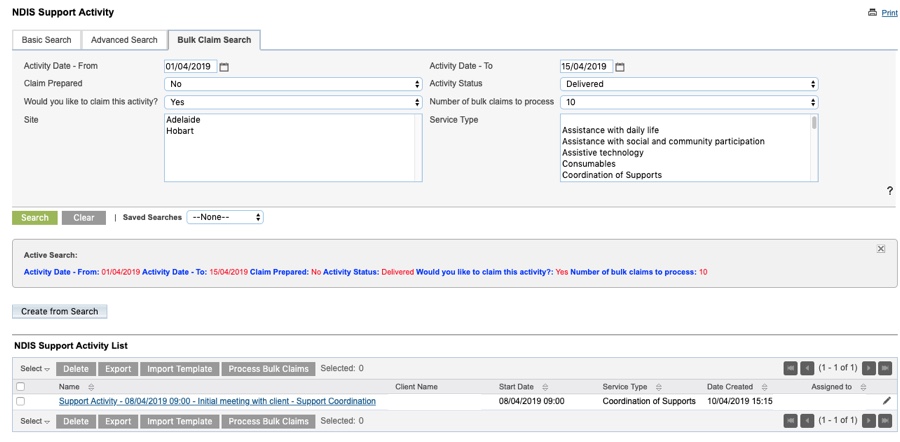This screenshot has height=442, width=900.
Task: Select Assistive technology service type
Action: click(603, 153)
